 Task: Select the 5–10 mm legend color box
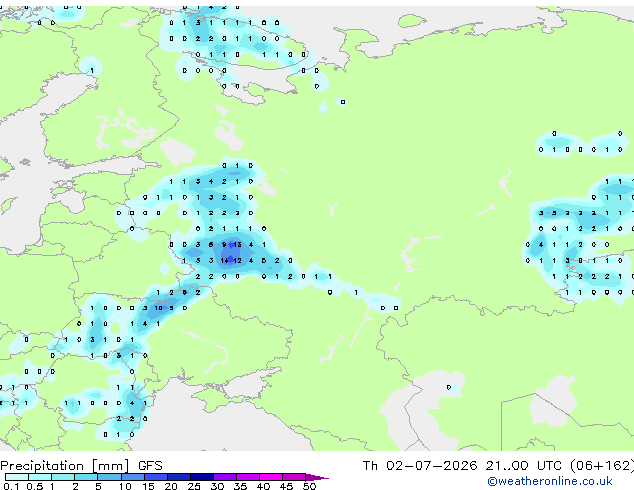[x=110, y=477]
